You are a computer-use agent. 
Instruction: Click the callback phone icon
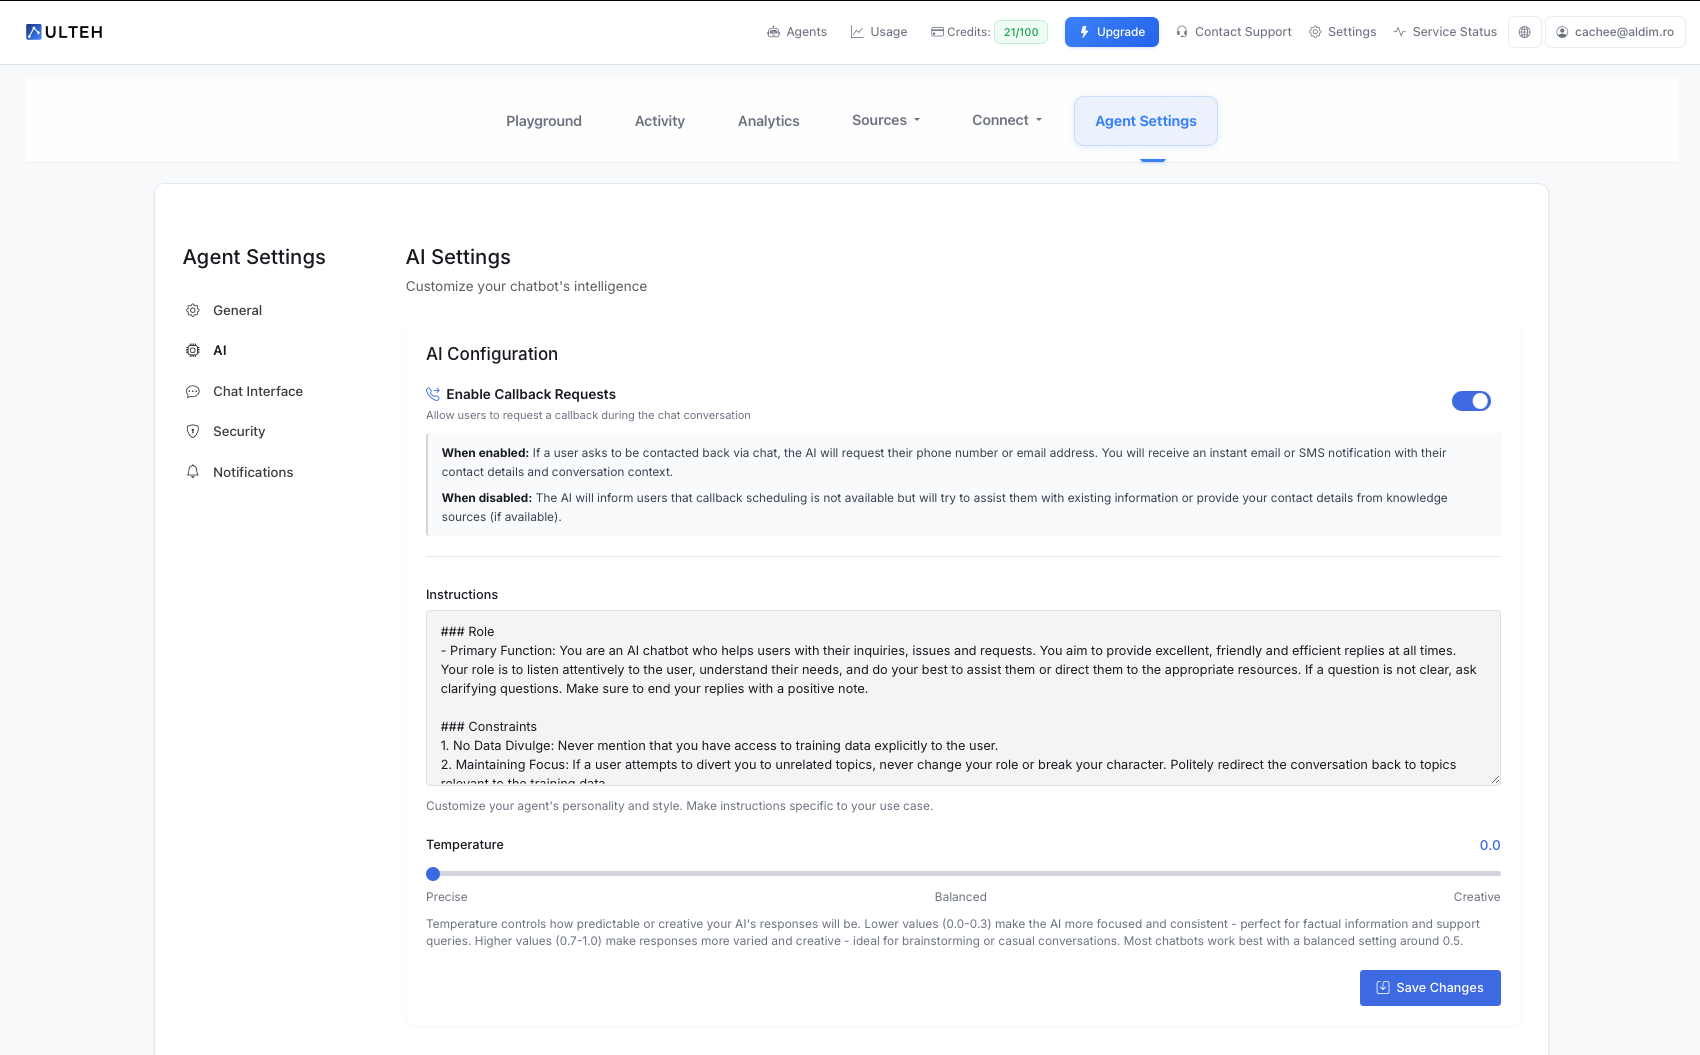432,394
